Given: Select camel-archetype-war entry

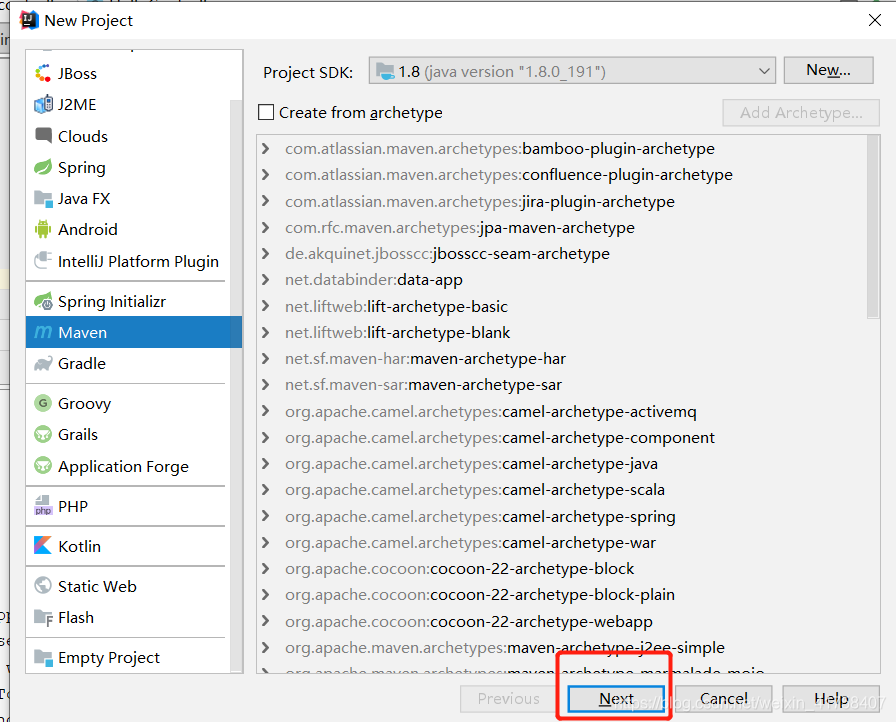Looking at the screenshot, I should click(470, 543).
